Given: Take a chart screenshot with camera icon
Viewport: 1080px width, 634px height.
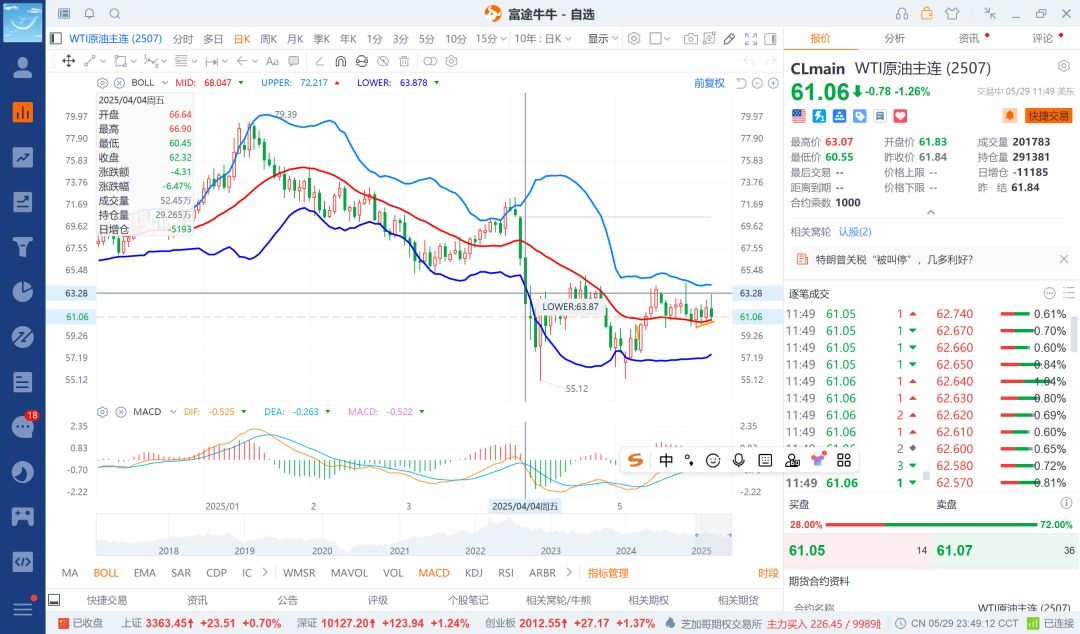Looking at the screenshot, I should click(690, 39).
